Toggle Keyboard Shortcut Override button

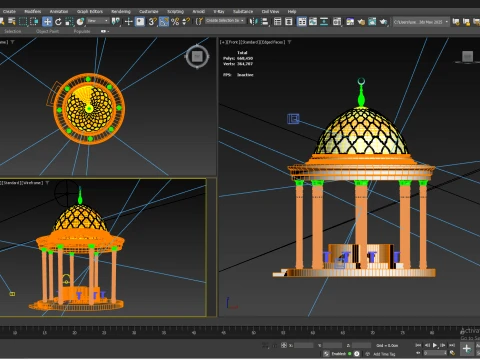point(140,22)
